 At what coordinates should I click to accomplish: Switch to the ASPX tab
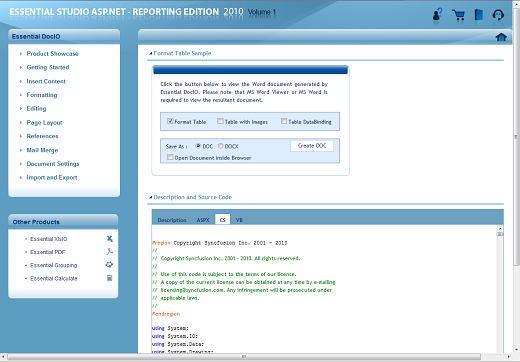click(203, 220)
